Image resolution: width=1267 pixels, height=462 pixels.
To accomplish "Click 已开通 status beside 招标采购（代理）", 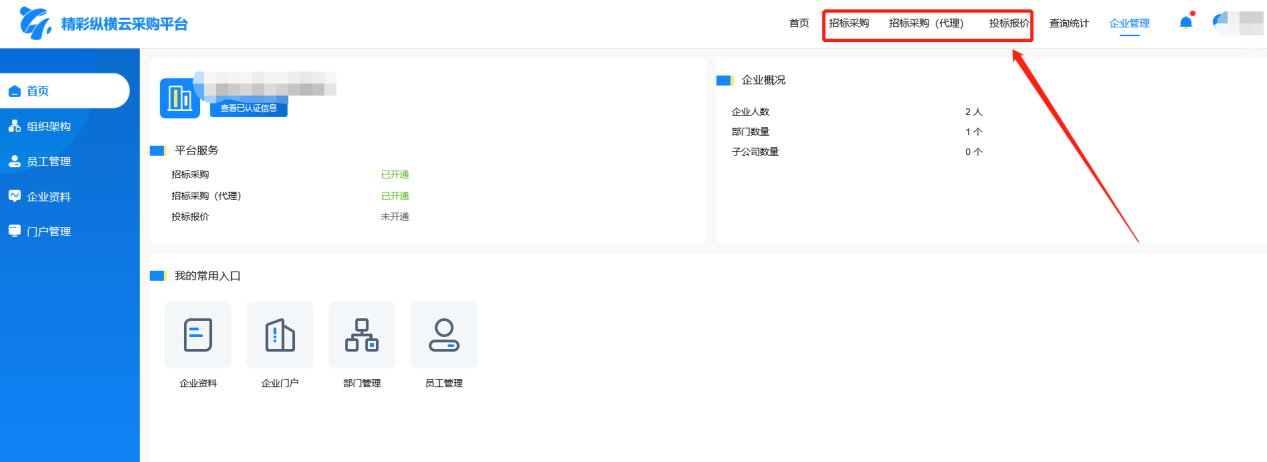I will (395, 196).
